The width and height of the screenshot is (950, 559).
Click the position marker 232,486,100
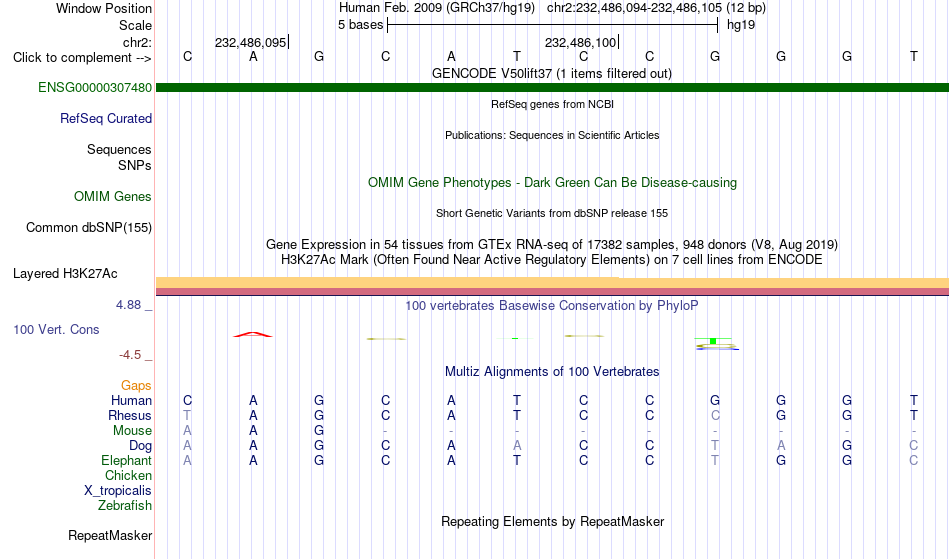tap(580, 43)
